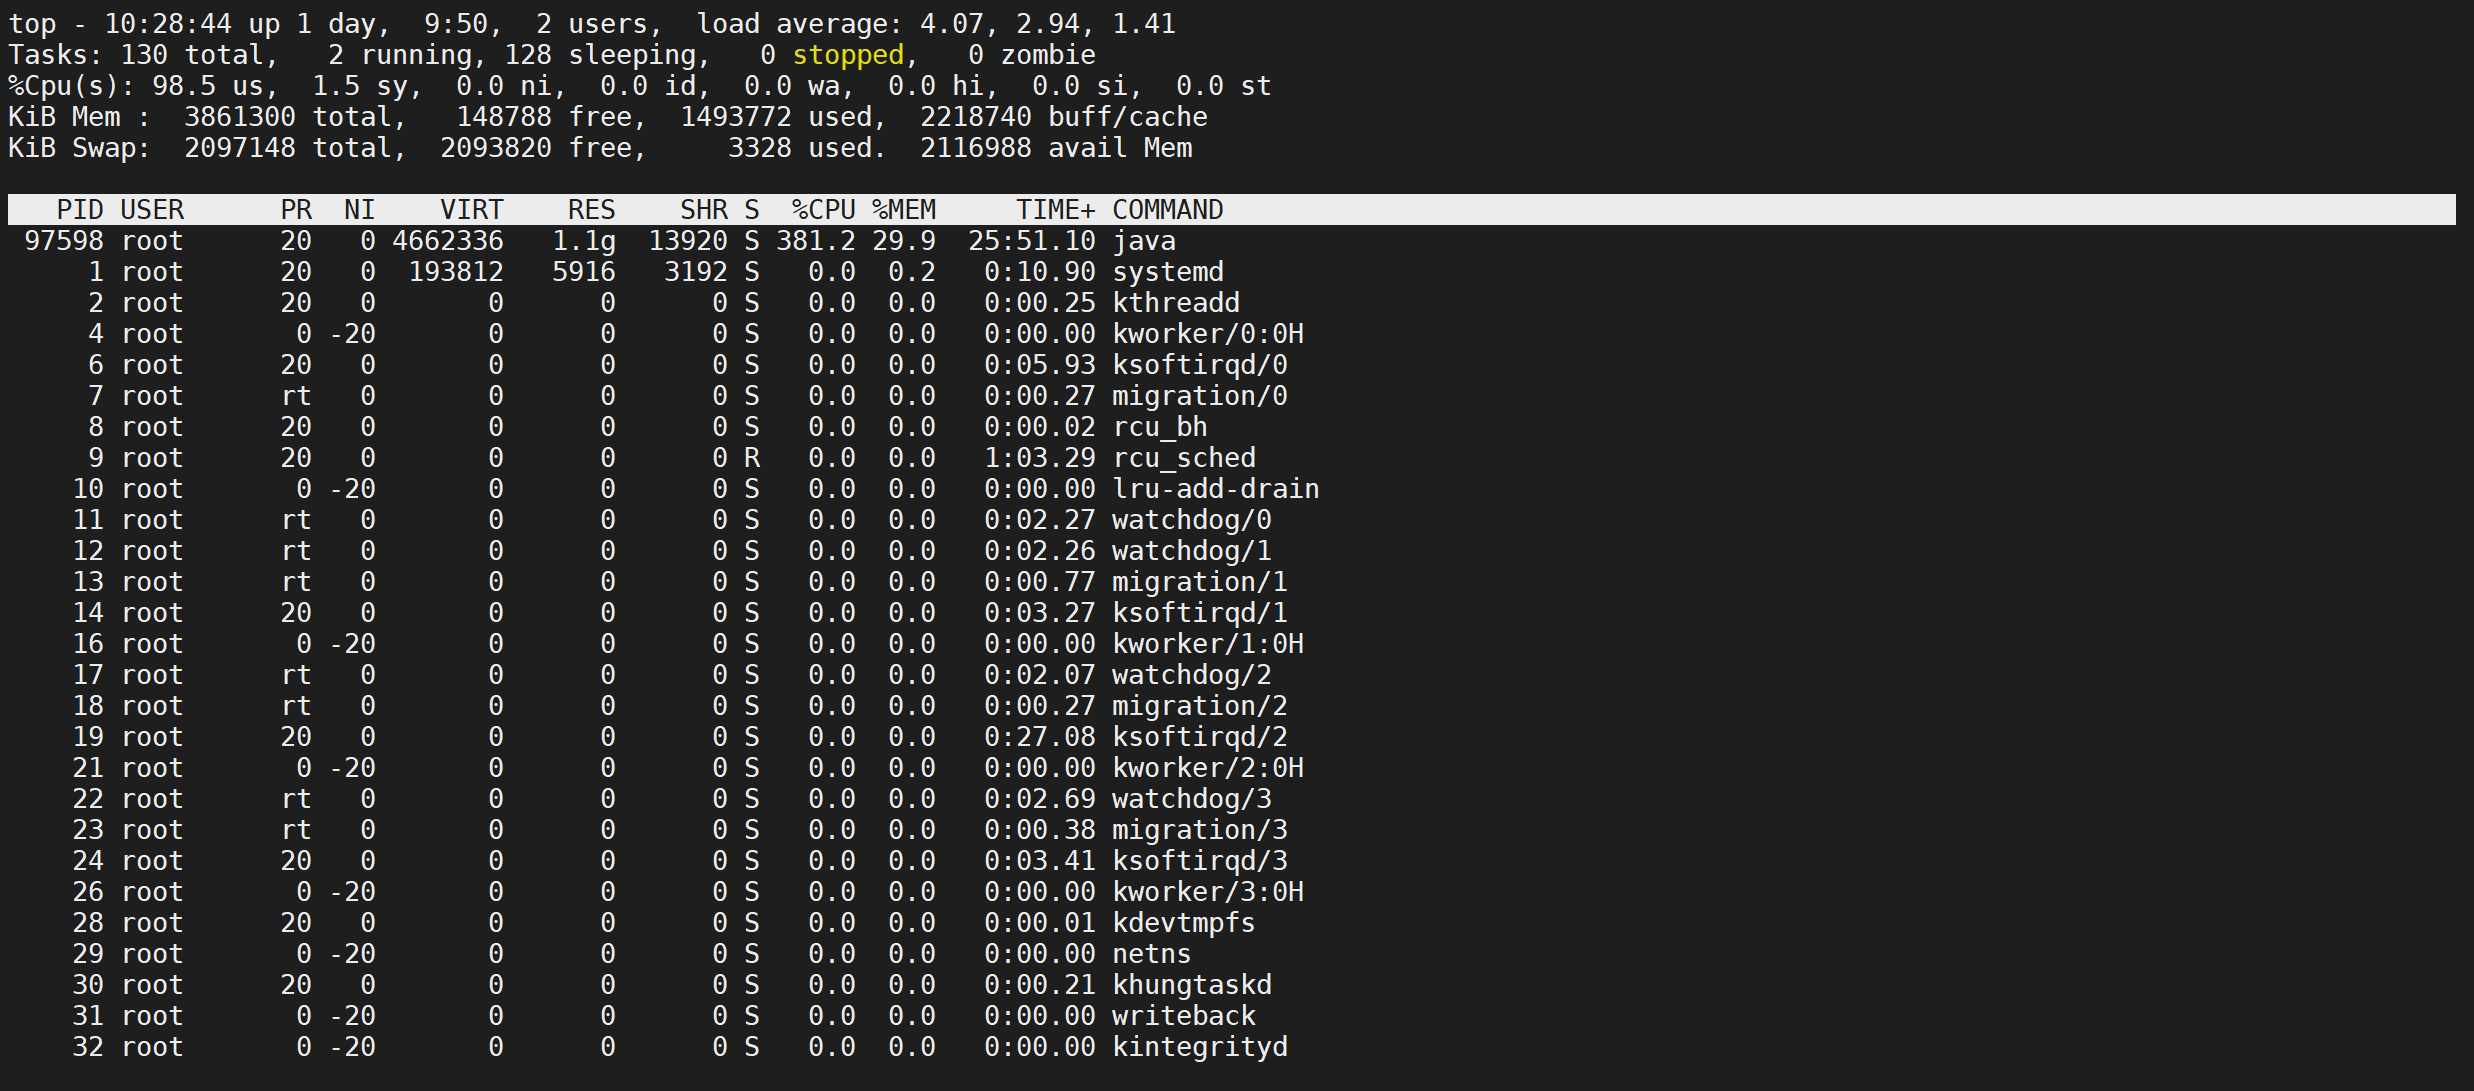The image size is (2474, 1091).
Task: Click migration/0 process name
Action: tap(1200, 396)
